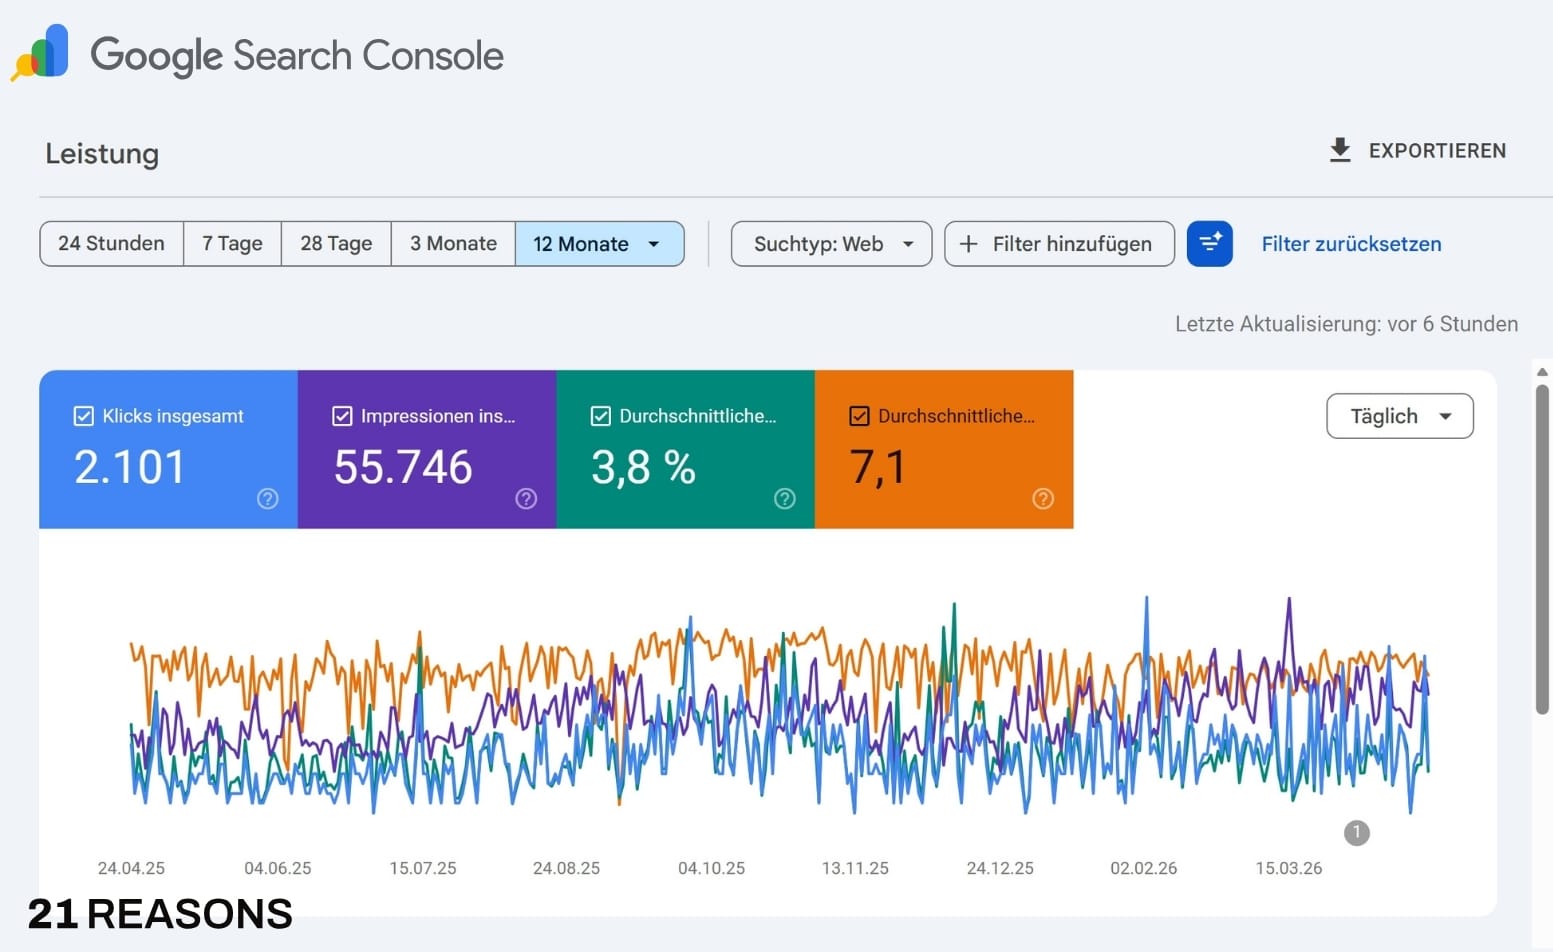The image size is (1553, 952).
Task: Click the 24.08.25 axis date label
Action: coord(566,868)
